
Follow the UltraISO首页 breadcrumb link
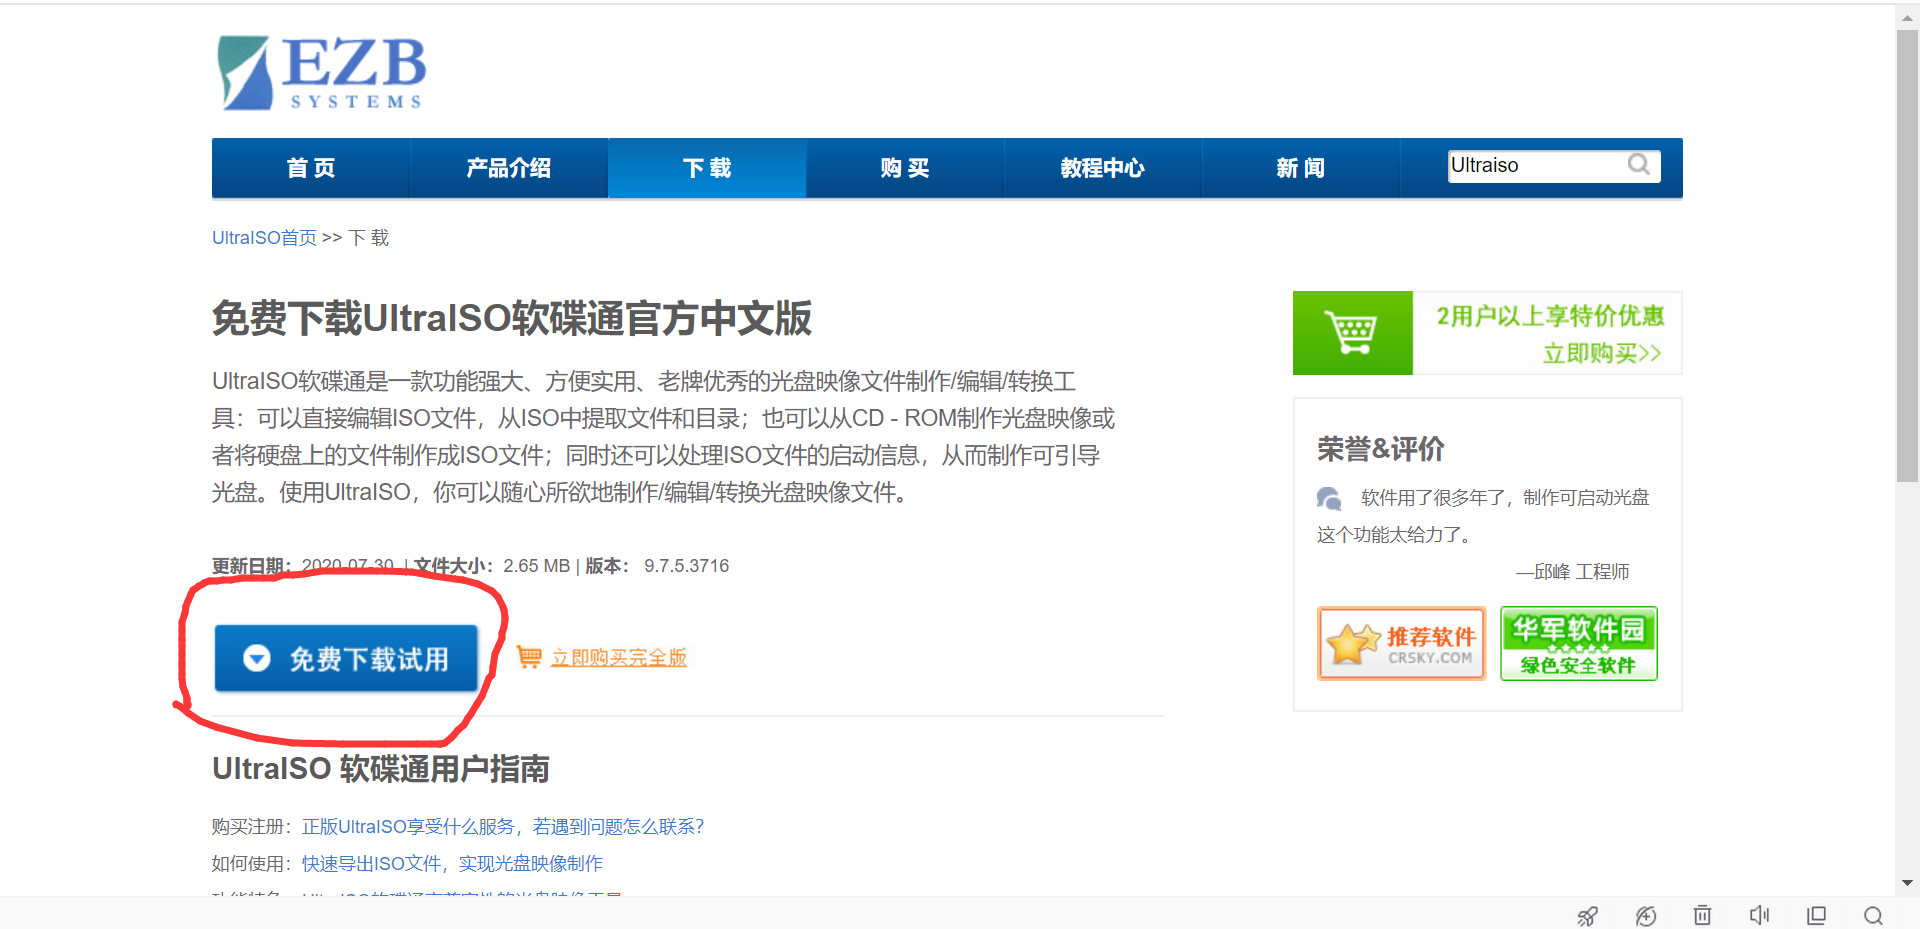coord(264,238)
